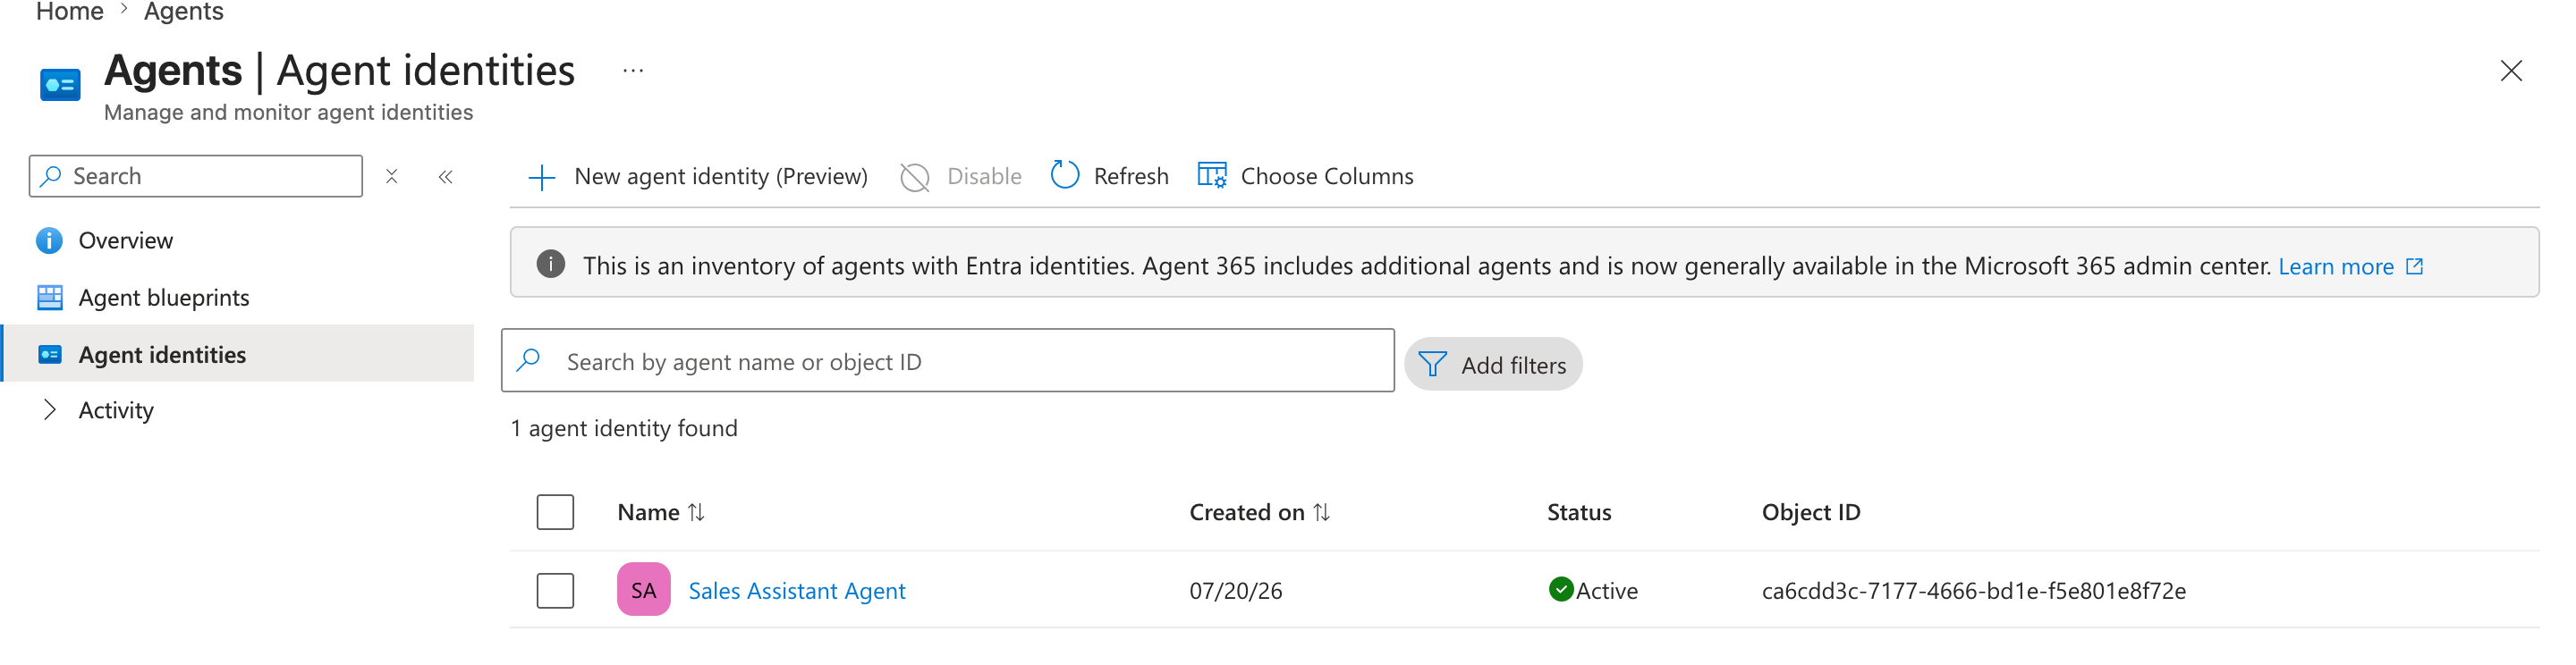Click the Status column header
This screenshot has height=665, width=2576.
1579,513
